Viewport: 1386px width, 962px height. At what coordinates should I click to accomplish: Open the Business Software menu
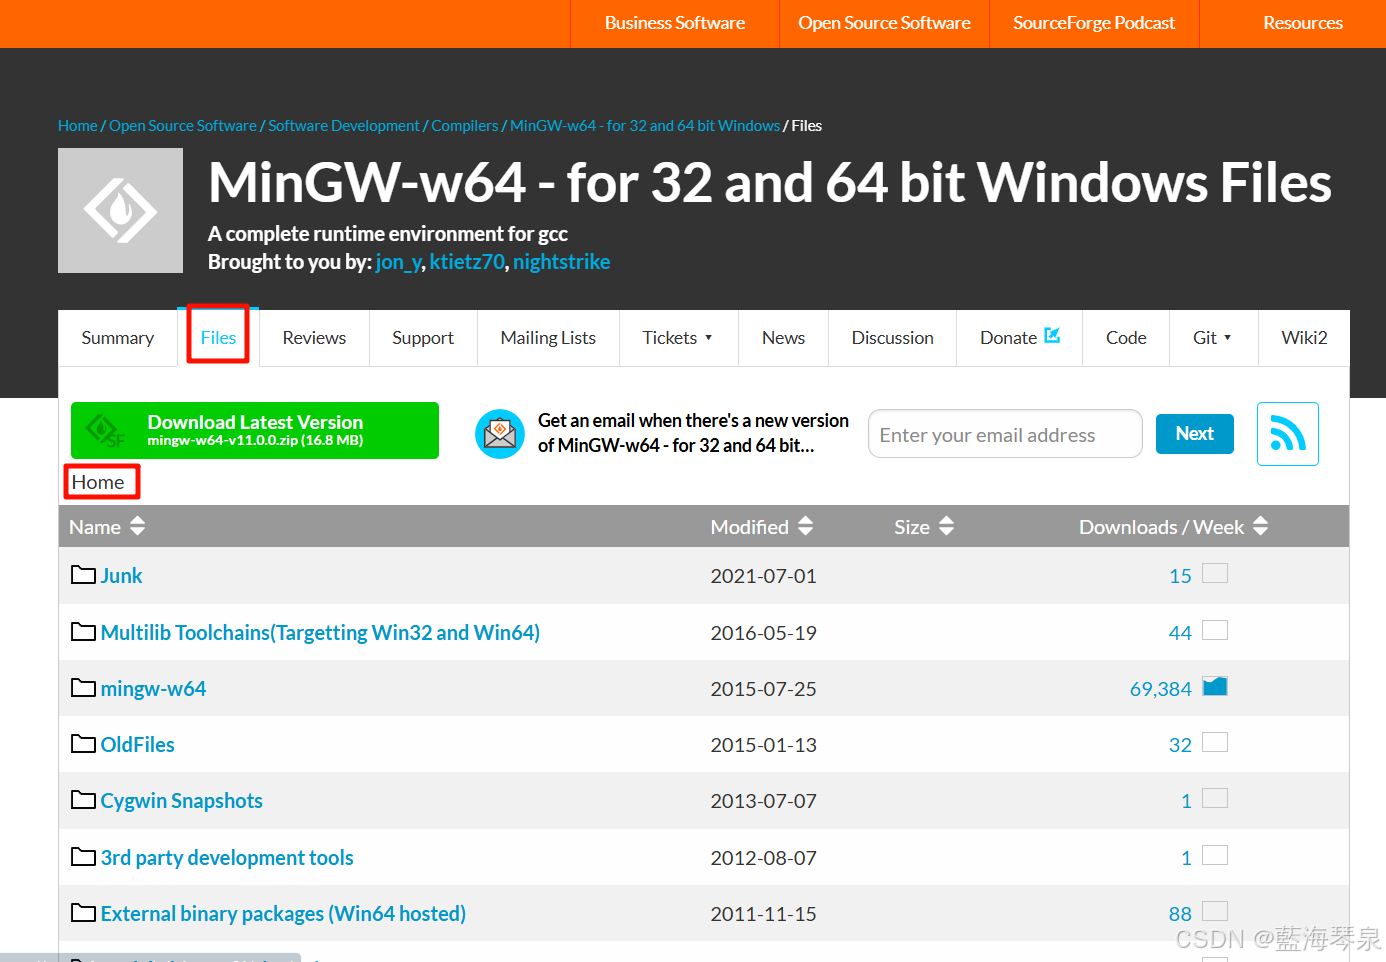coord(675,23)
